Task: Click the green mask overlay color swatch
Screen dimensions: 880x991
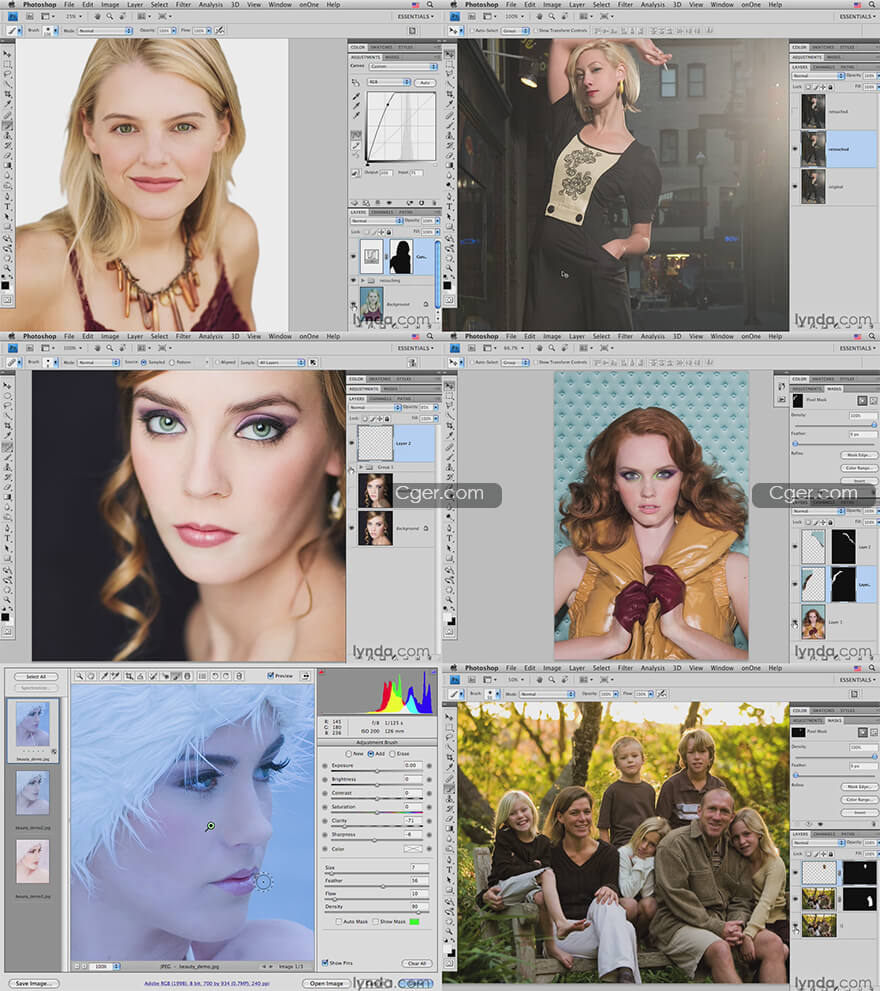Action: coord(415,921)
